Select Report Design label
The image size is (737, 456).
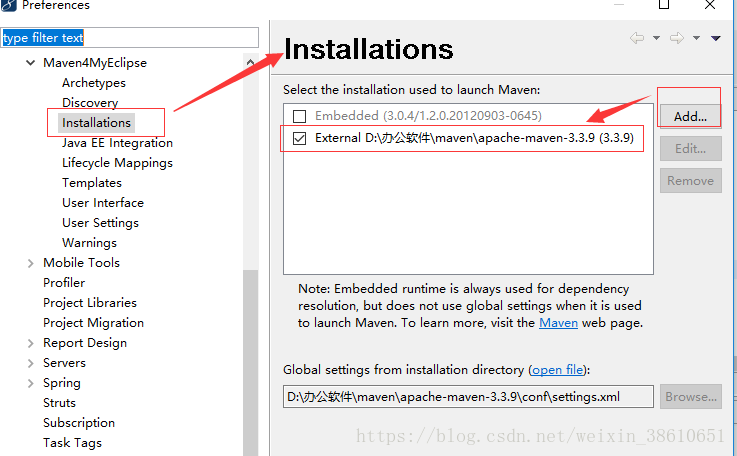85,343
